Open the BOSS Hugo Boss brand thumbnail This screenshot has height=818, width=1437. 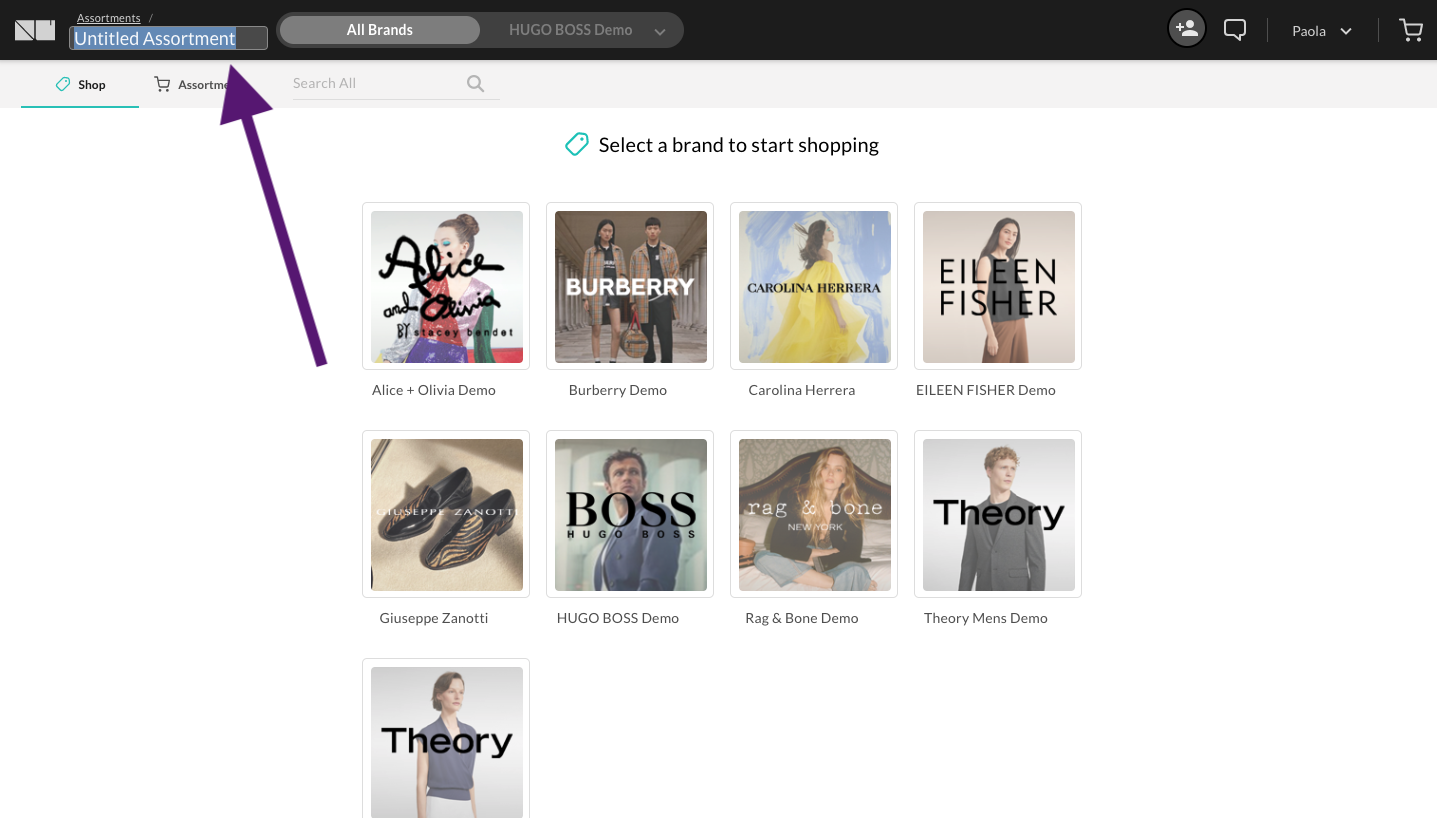pos(631,515)
